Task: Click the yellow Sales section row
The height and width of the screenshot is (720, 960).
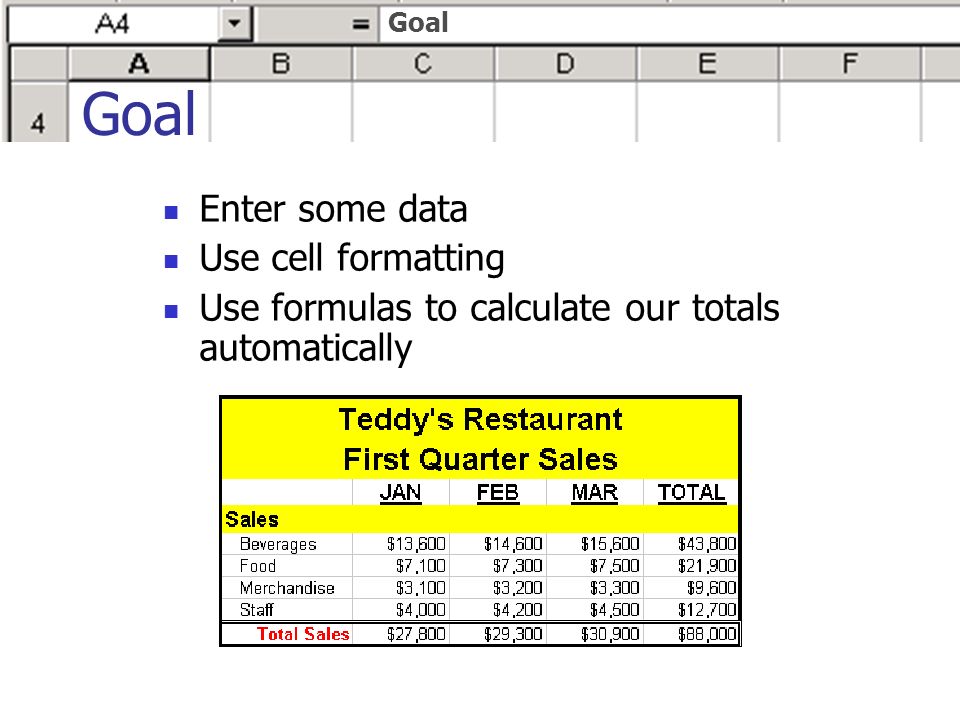Action: pyautogui.click(x=480, y=519)
